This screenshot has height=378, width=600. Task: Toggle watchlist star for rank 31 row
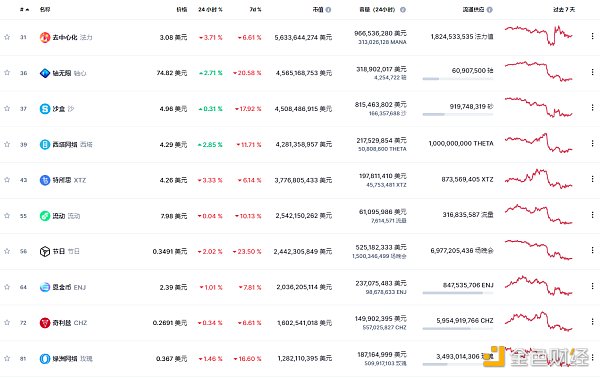coord(7,37)
